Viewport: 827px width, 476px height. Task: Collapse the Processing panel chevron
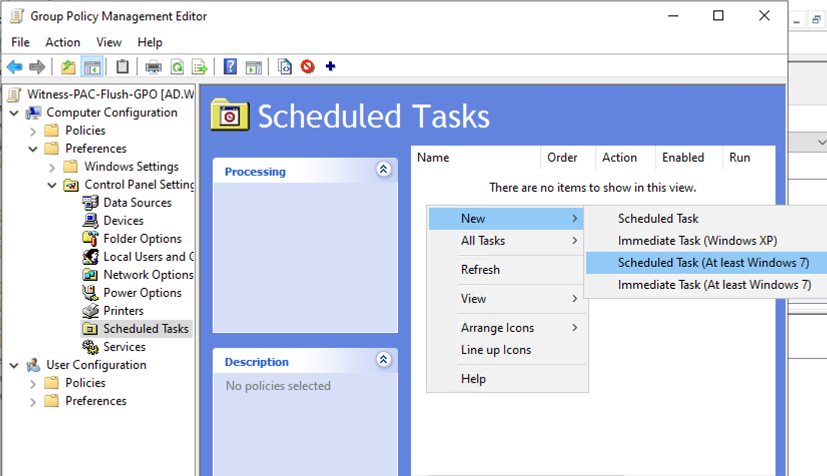pyautogui.click(x=383, y=169)
